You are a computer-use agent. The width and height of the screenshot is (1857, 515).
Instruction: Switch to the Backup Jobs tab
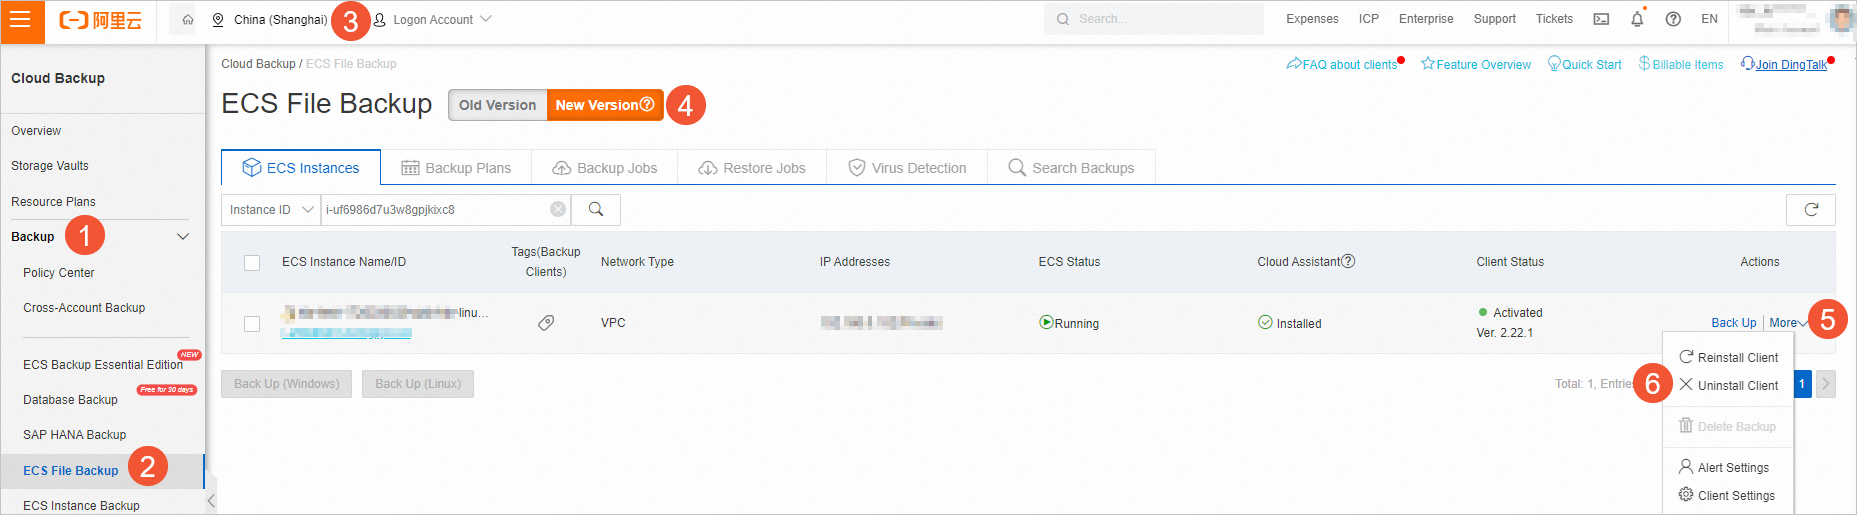tap(605, 168)
